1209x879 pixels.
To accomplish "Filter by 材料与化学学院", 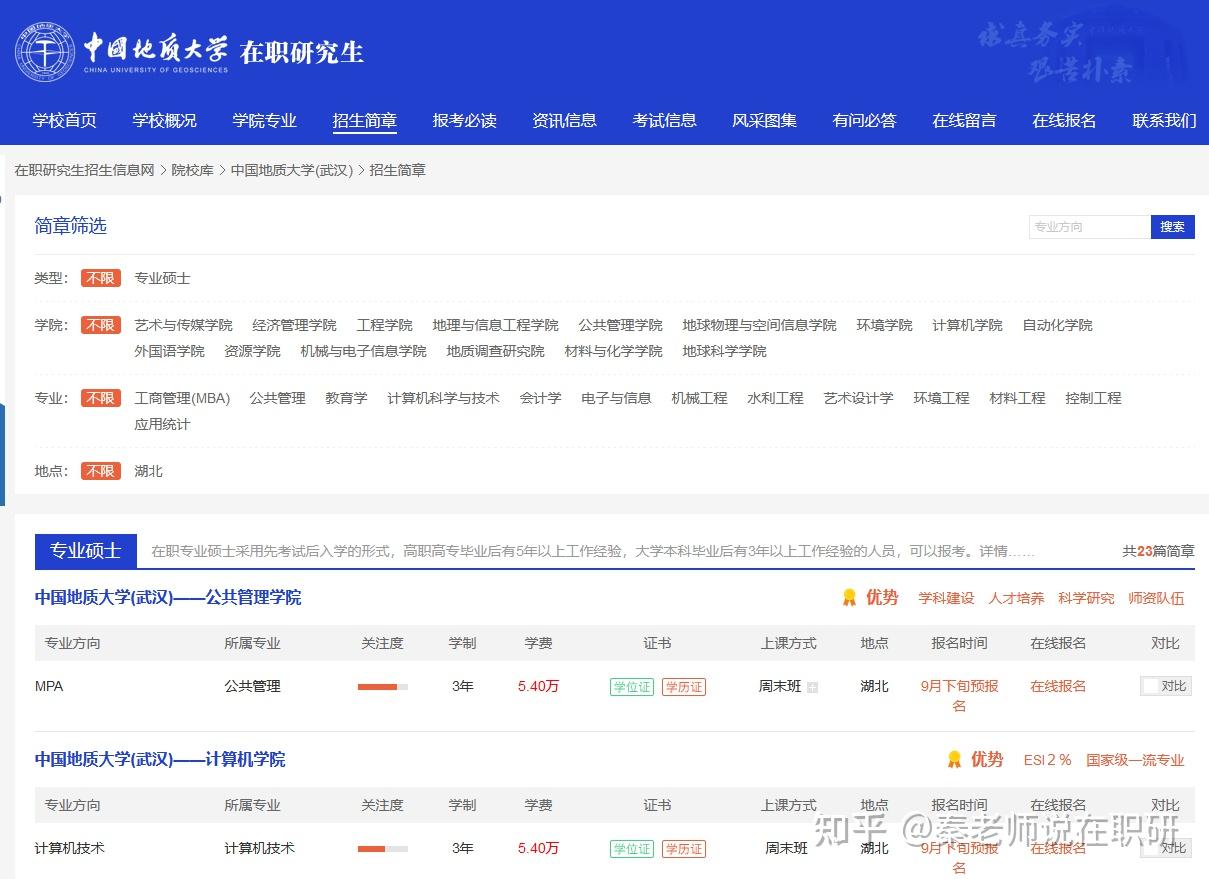I will (614, 351).
